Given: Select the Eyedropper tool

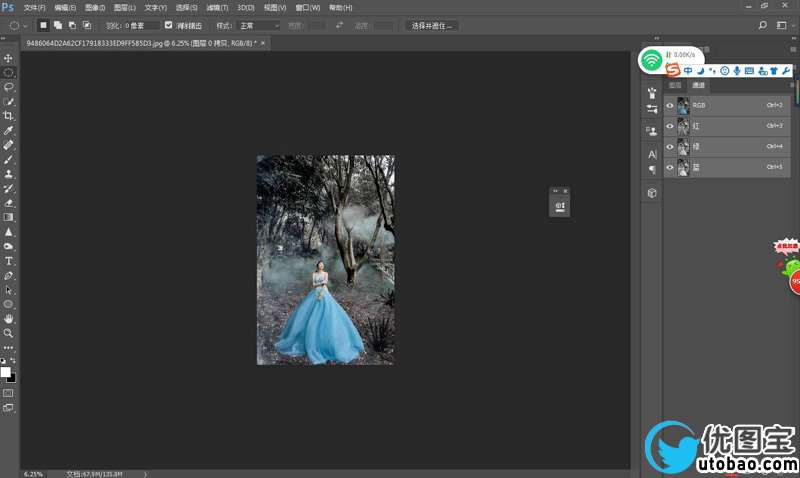Looking at the screenshot, I should click(x=8, y=131).
